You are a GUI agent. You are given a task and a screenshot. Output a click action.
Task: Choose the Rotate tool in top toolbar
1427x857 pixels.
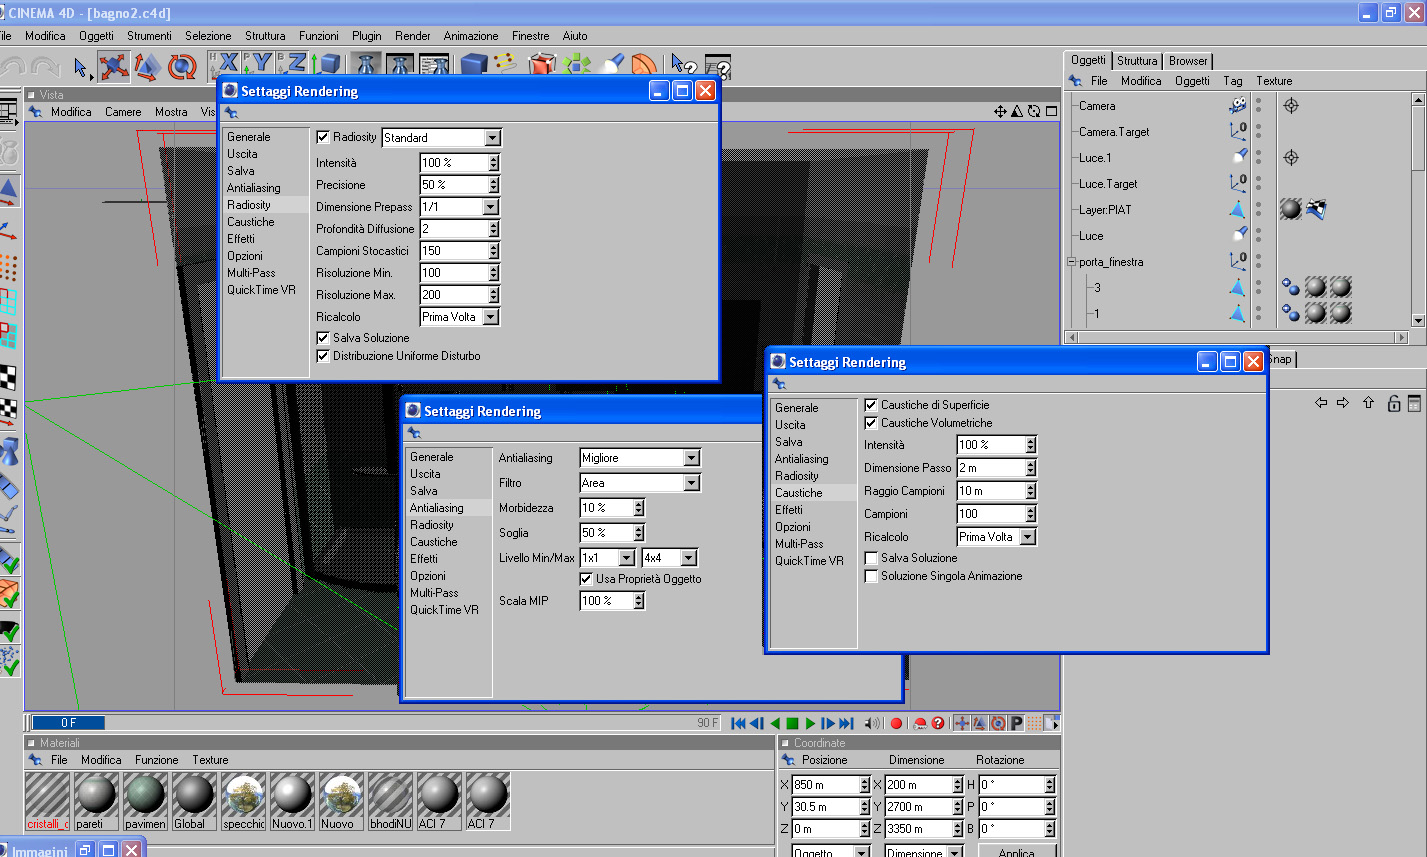[x=182, y=67]
